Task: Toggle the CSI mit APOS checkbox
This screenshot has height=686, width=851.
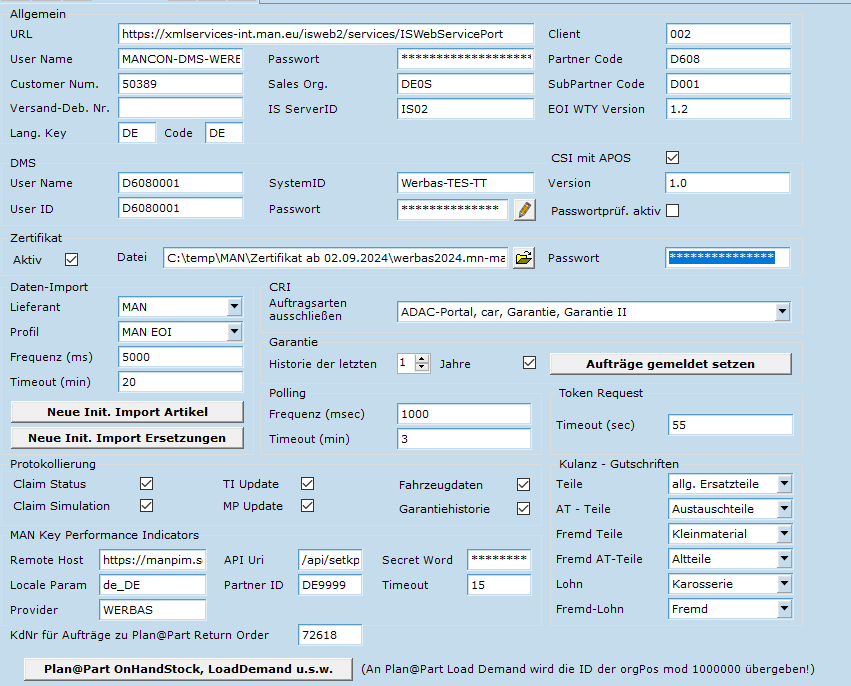Action: point(673,158)
